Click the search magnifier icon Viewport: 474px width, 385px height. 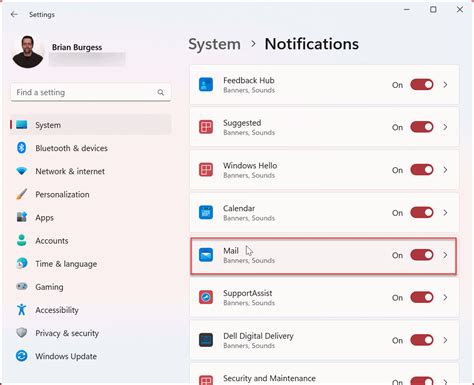pyautogui.click(x=161, y=92)
